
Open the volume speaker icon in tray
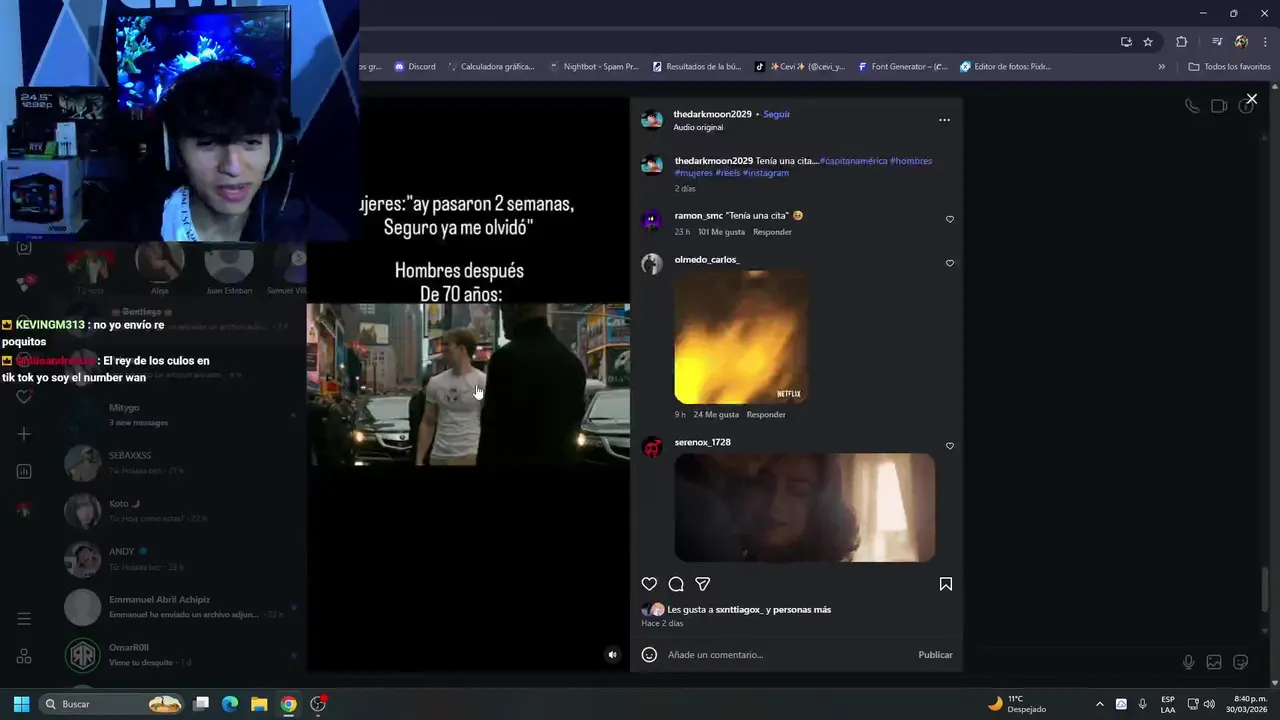pyautogui.click(x=1209, y=704)
